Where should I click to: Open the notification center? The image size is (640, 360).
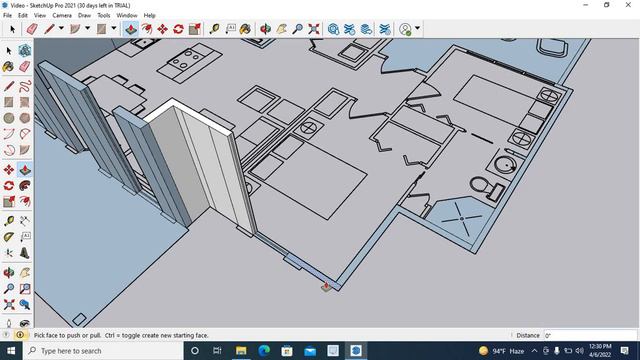point(624,351)
